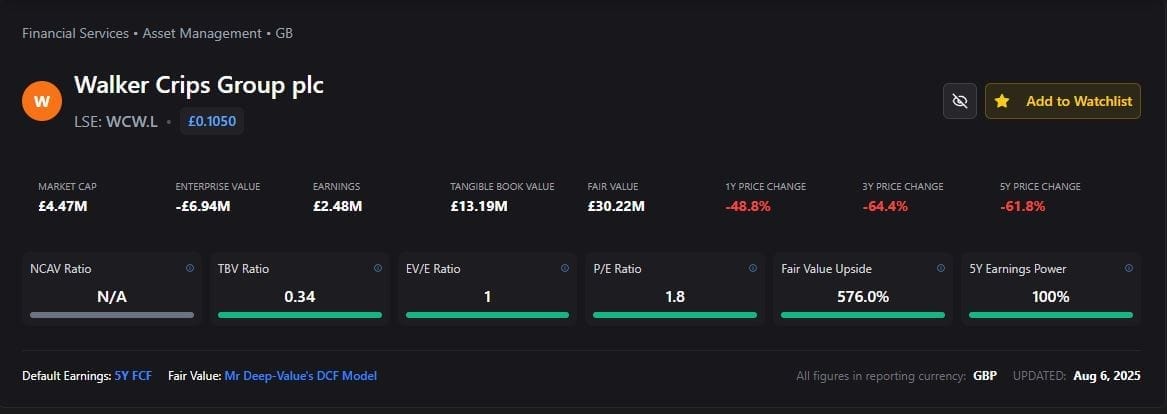The width and height of the screenshot is (1167, 414).
Task: Toggle the hide stock eye-slash icon
Action: [x=959, y=101]
